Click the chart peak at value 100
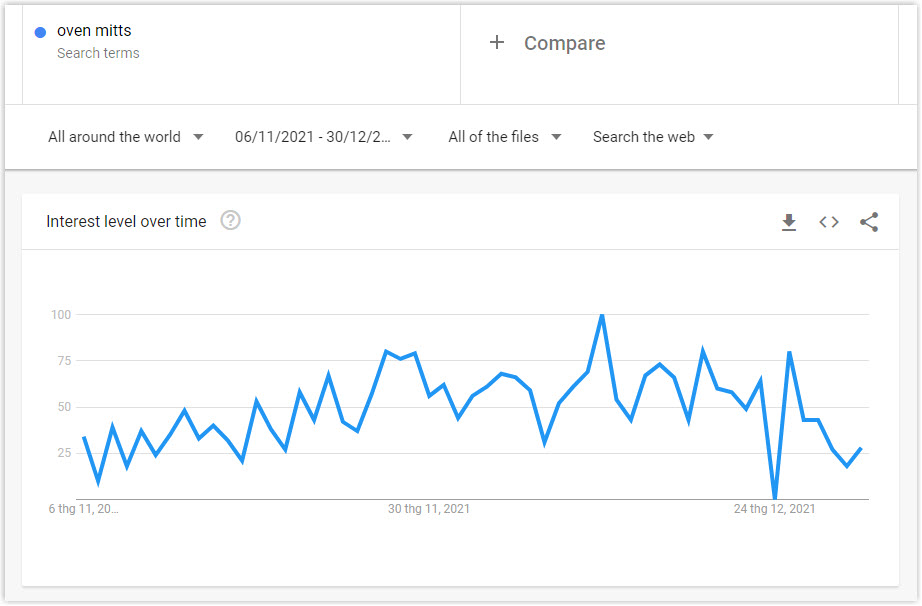Viewport: 922px width, 606px height. (602, 316)
